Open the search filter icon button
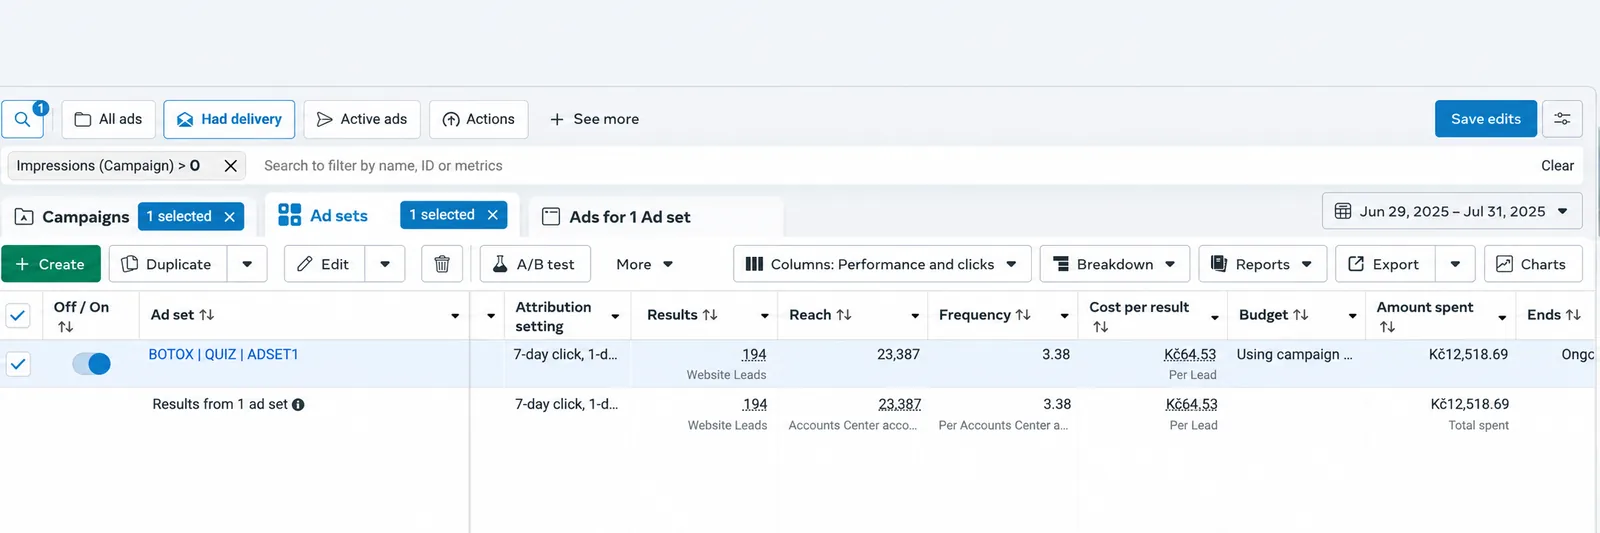This screenshot has height=533, width=1600. coord(22,119)
